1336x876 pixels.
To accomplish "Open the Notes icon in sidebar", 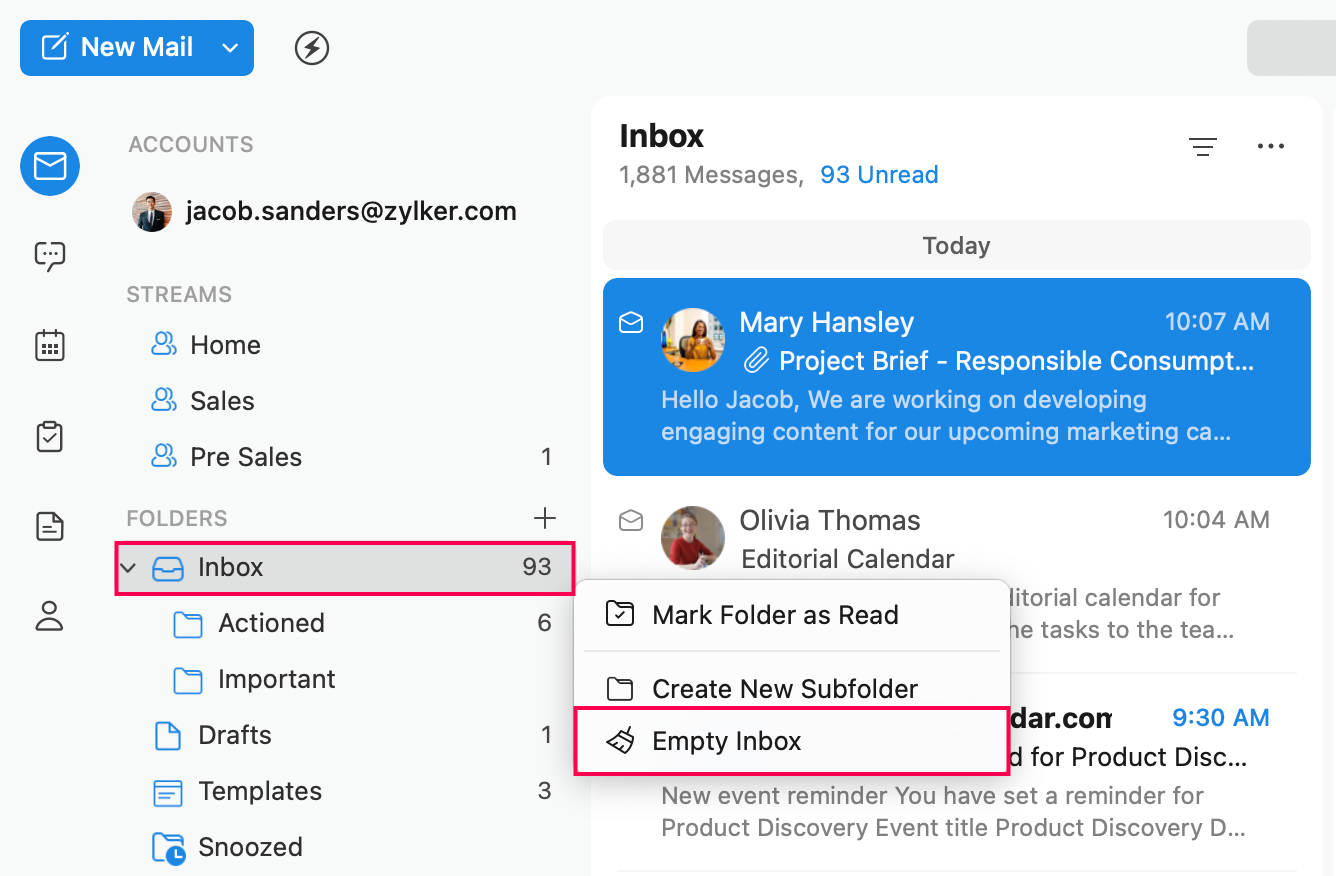I will pos(49,526).
